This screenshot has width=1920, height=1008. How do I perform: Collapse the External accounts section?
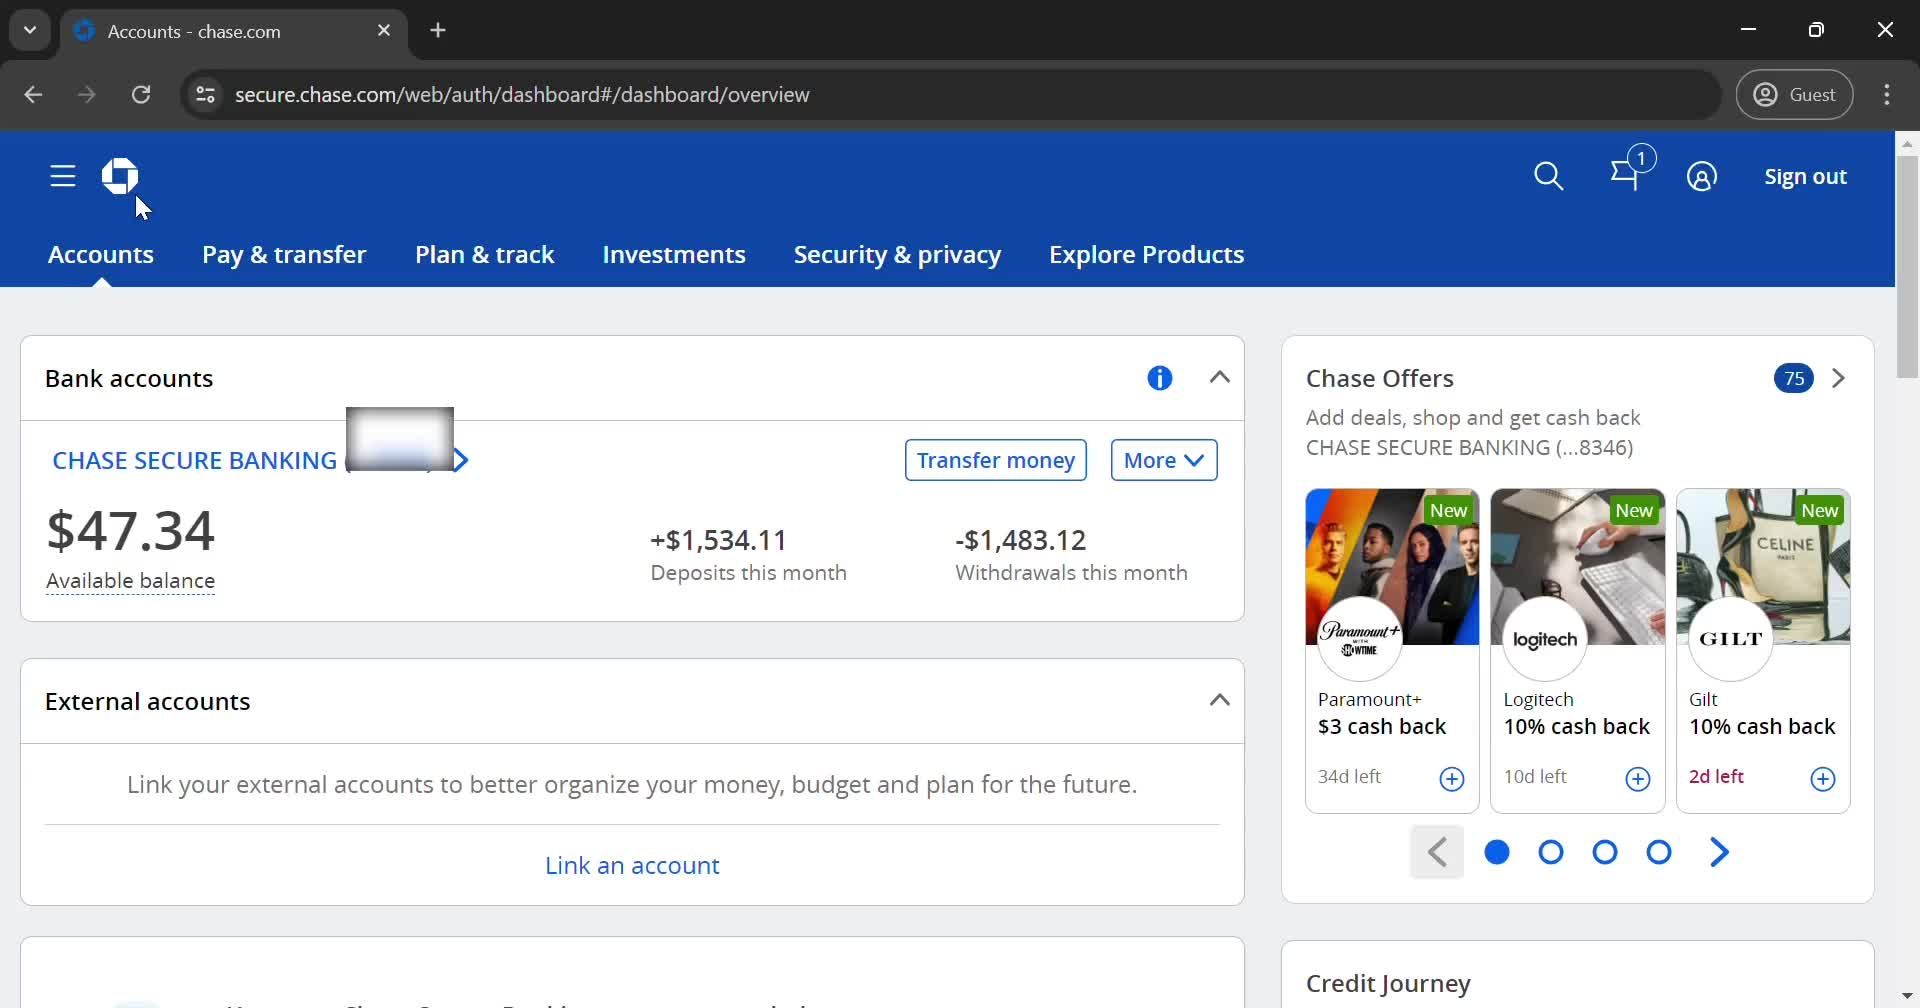(x=1219, y=700)
